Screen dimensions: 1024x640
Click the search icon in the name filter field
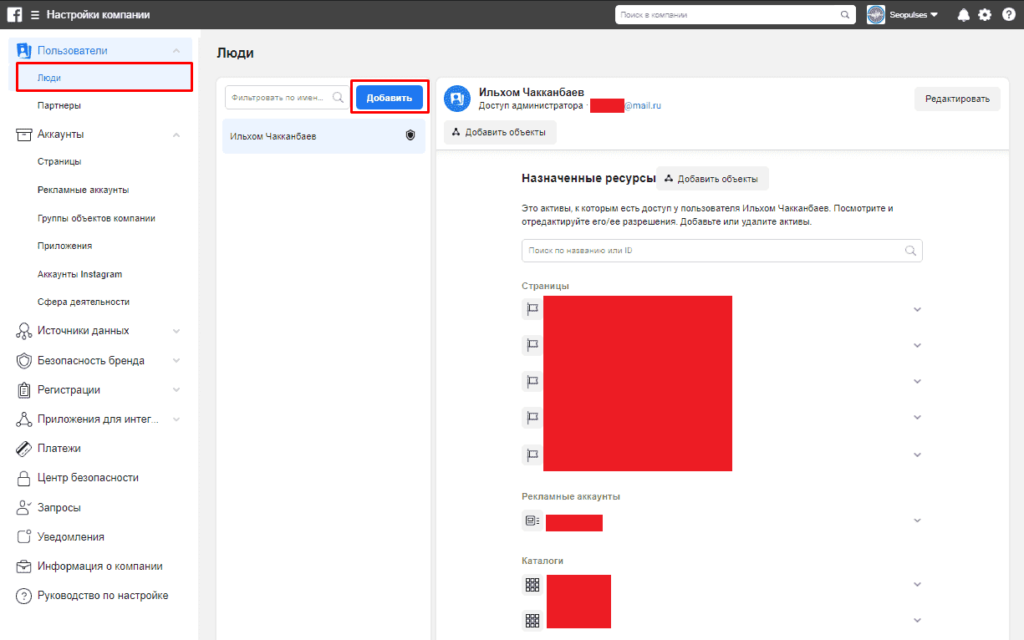338,97
